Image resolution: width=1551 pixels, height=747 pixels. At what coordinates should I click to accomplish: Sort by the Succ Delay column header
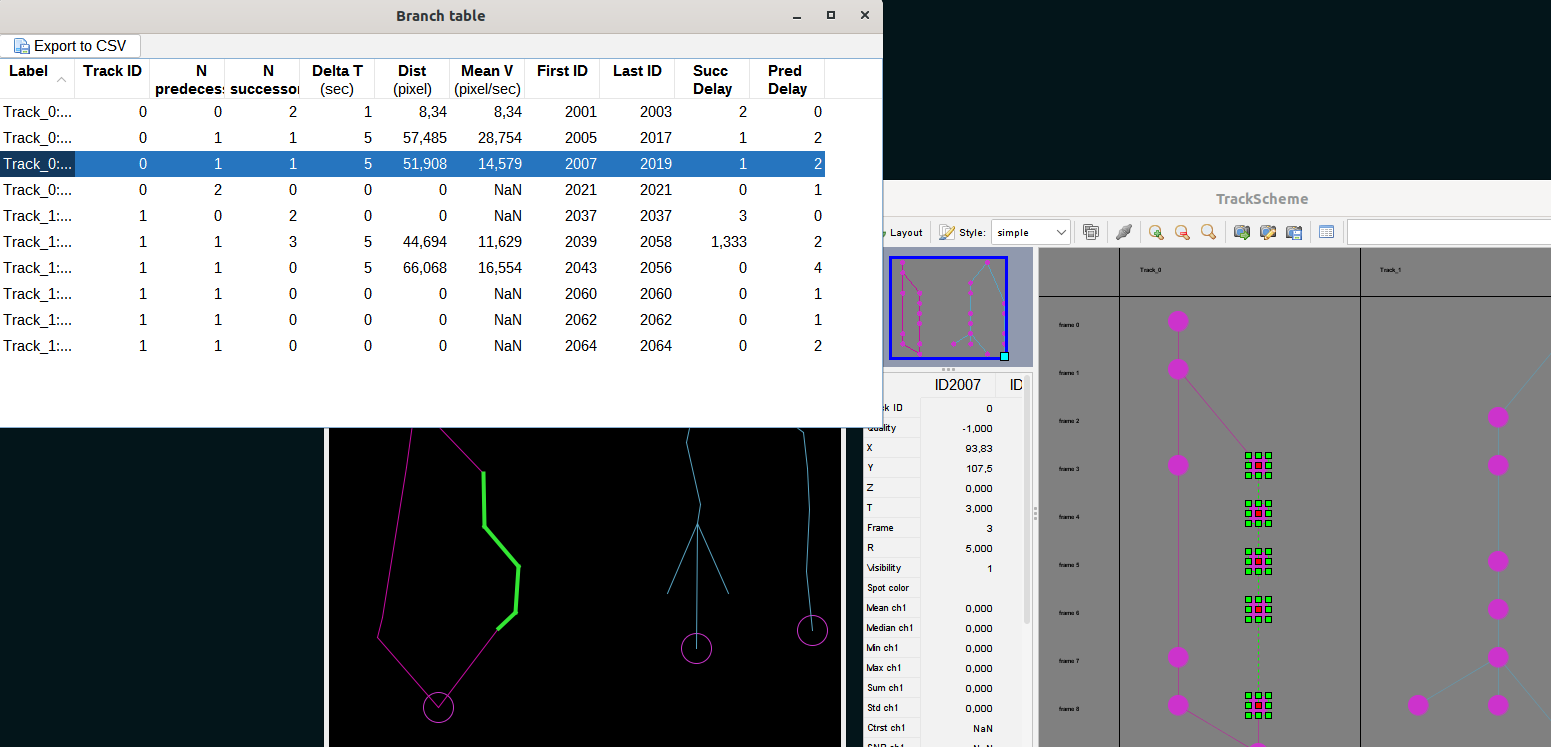(712, 79)
